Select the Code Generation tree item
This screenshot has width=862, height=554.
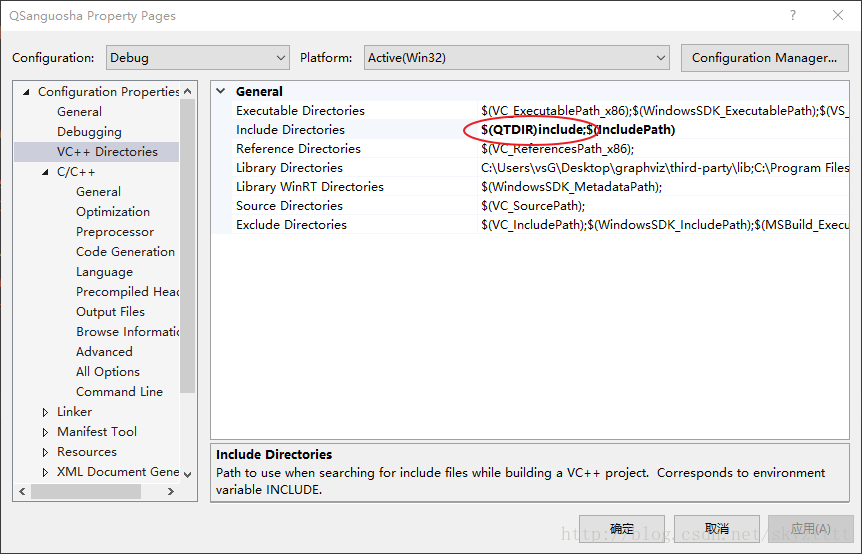(x=125, y=252)
